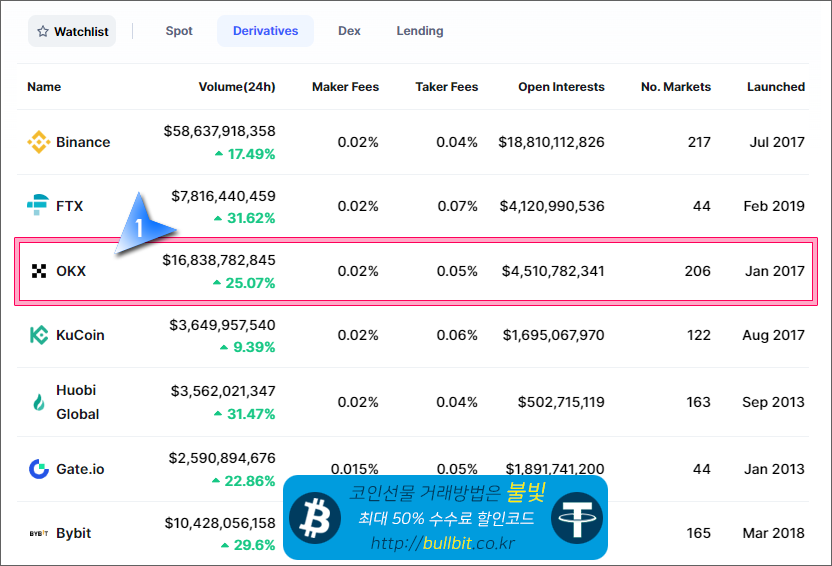This screenshot has height=566, width=832.
Task: Select Bybit 29.6% volume change
Action: click(x=248, y=545)
